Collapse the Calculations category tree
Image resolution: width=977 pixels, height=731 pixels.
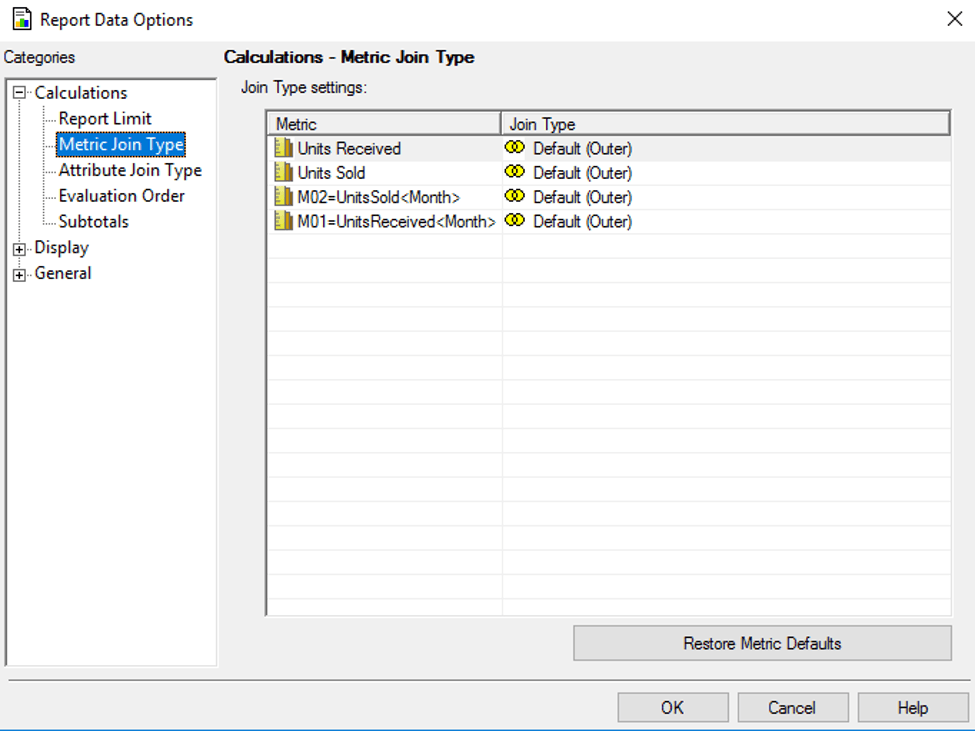click(x=20, y=93)
